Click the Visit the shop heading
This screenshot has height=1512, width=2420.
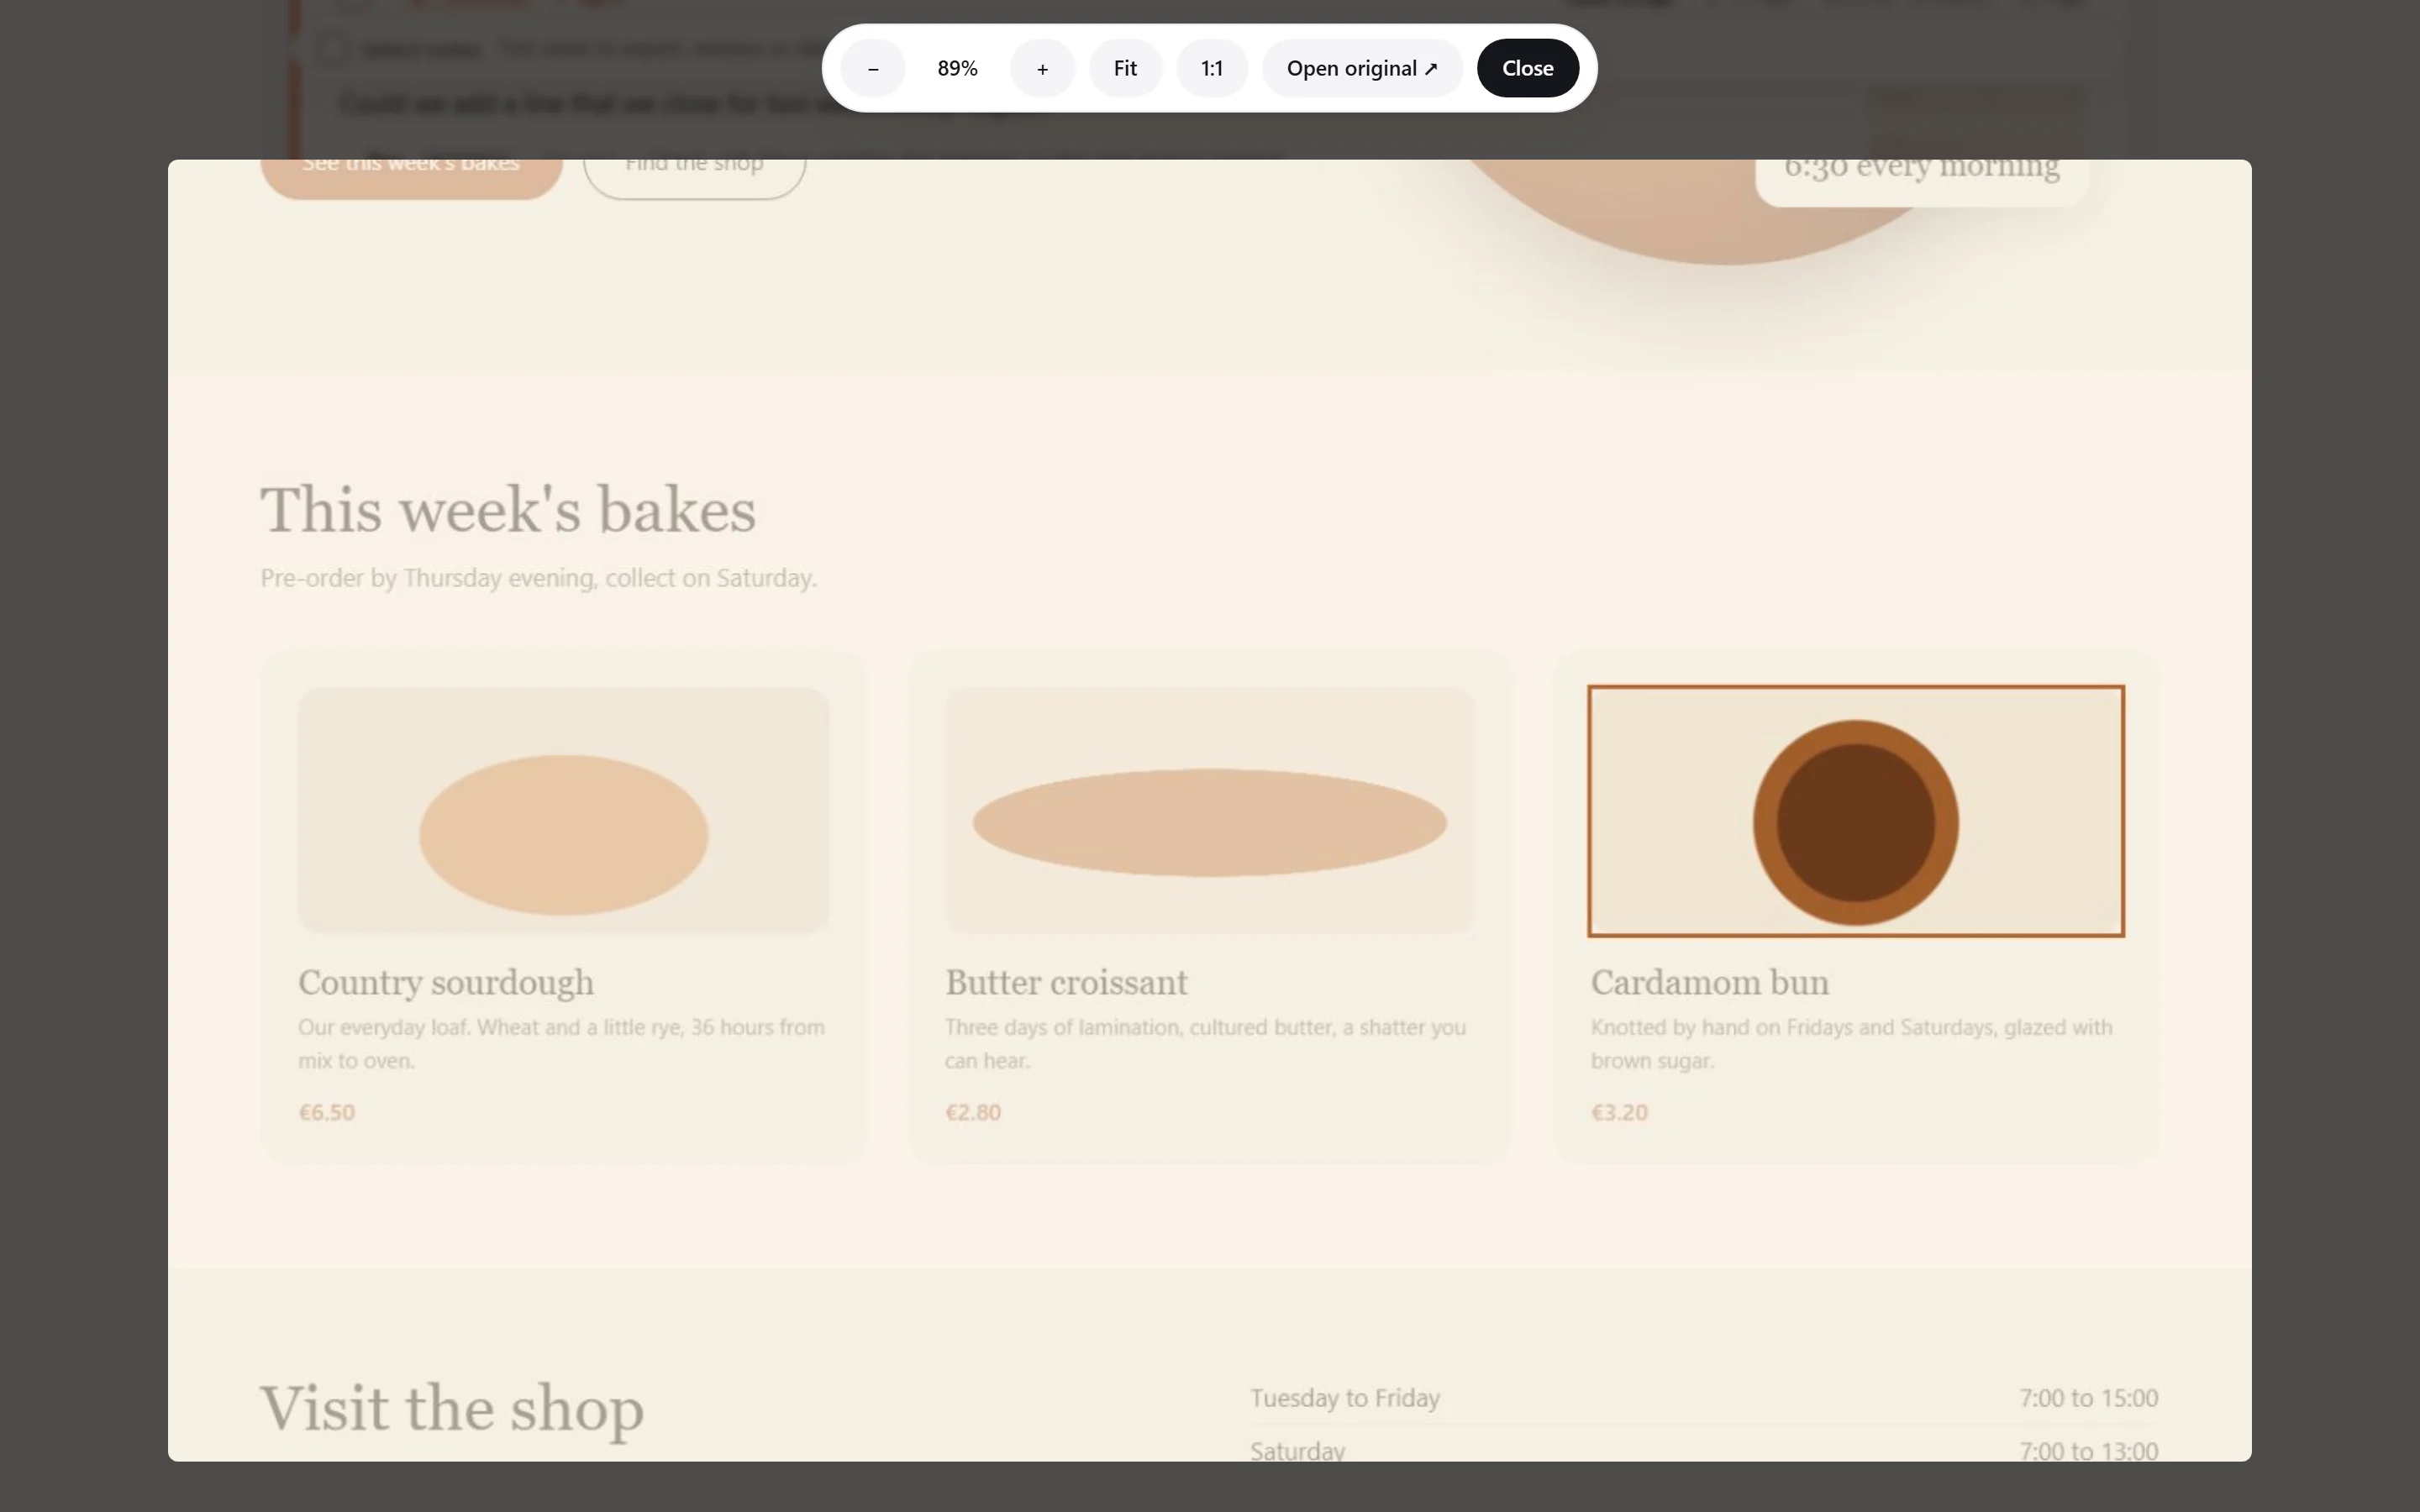click(452, 1408)
